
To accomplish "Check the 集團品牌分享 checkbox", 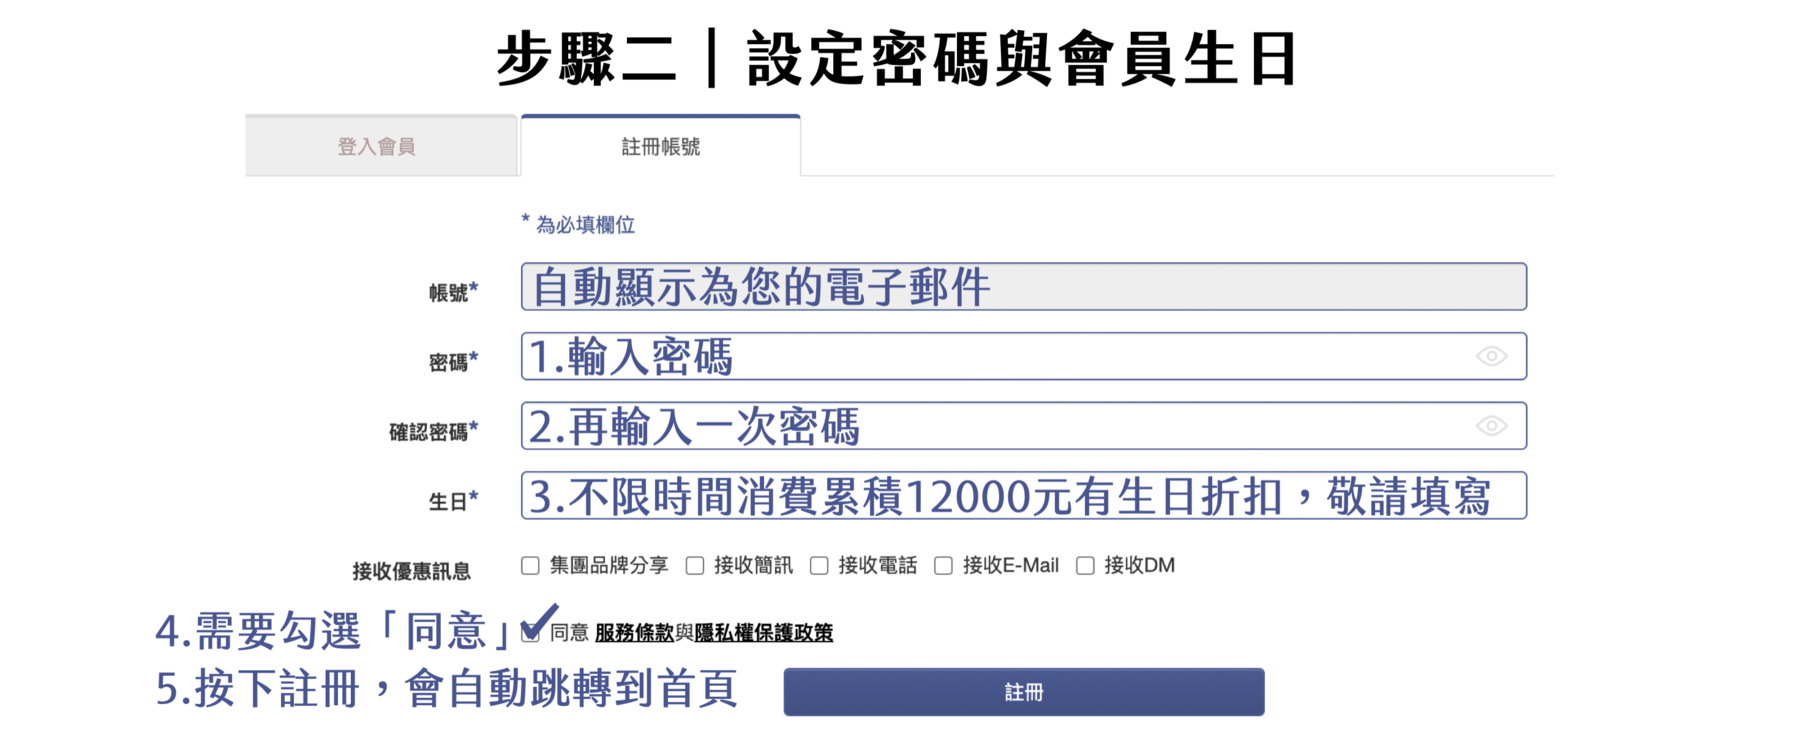I will [x=531, y=566].
